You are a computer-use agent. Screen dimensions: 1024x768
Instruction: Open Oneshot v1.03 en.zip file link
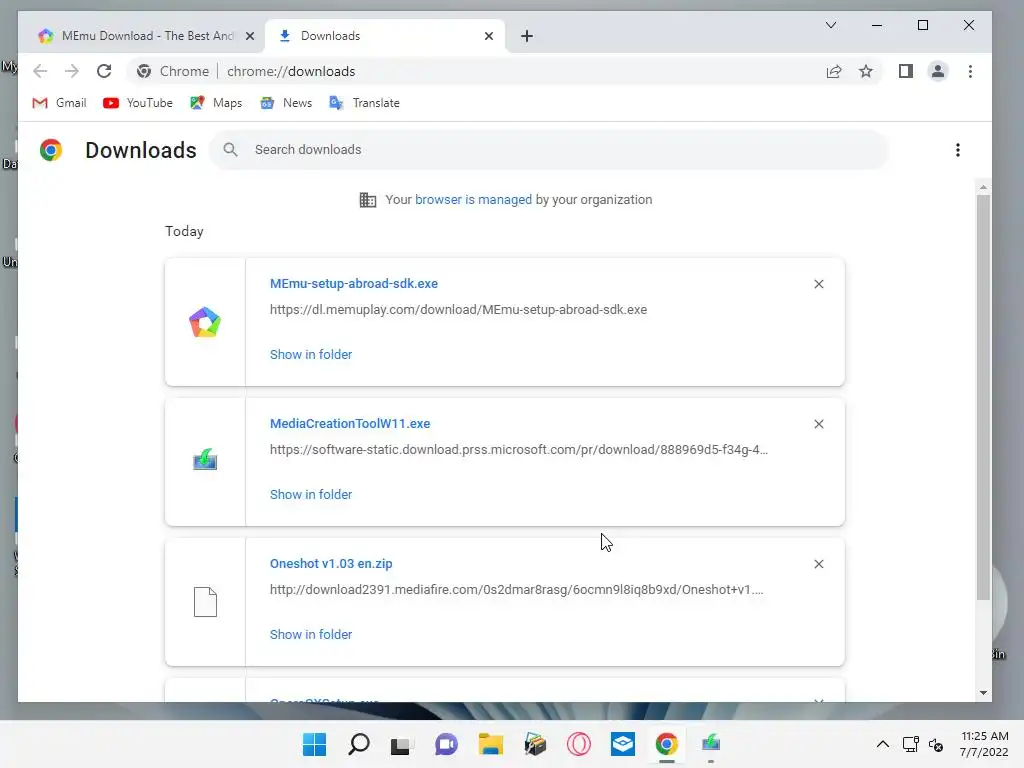[331, 564]
